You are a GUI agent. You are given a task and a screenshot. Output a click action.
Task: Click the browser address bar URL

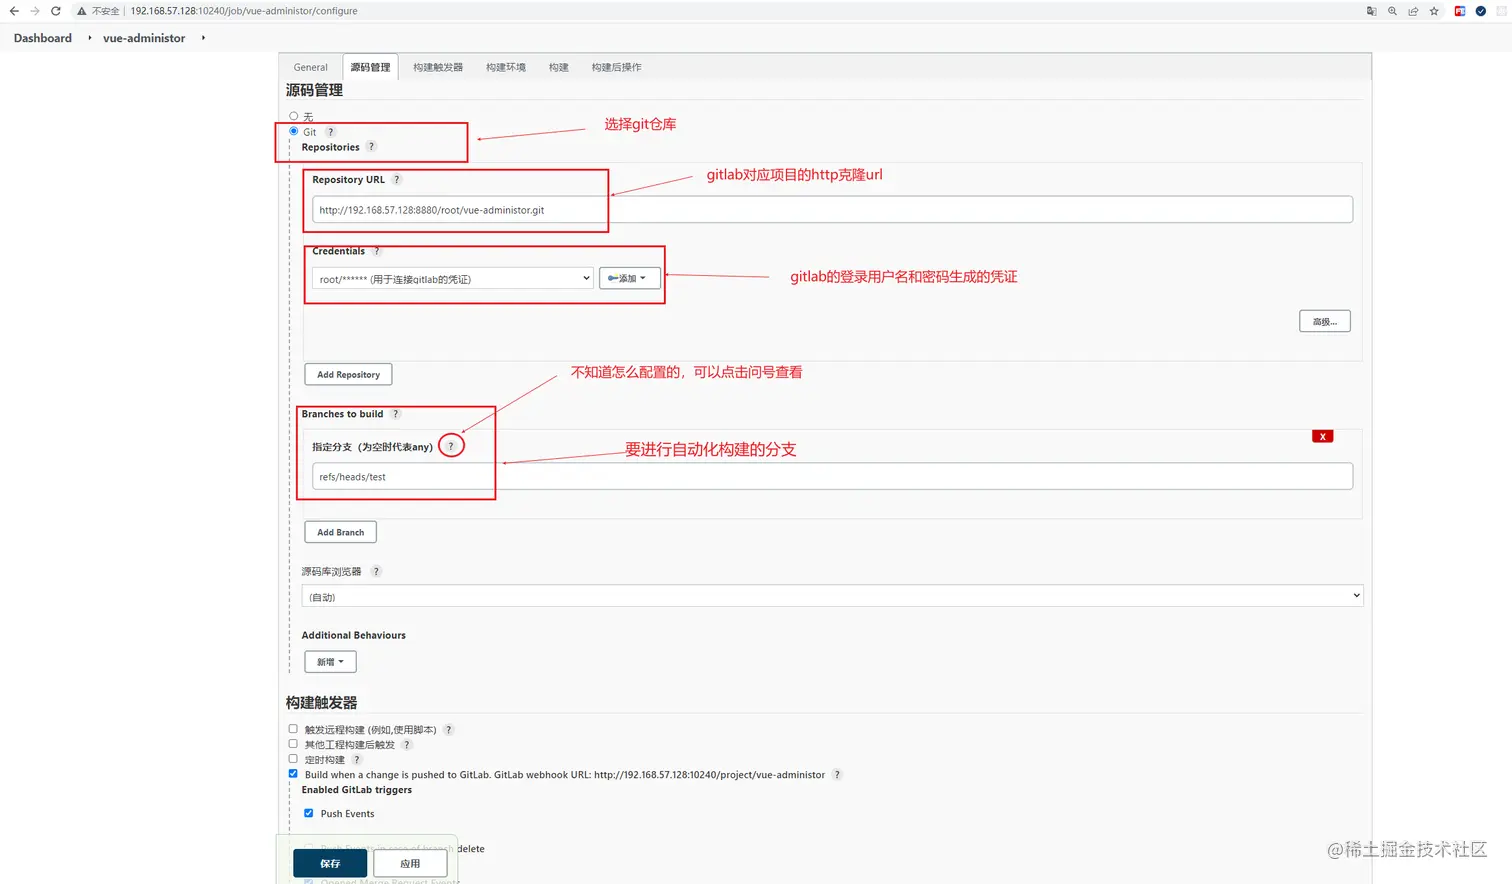click(x=244, y=11)
